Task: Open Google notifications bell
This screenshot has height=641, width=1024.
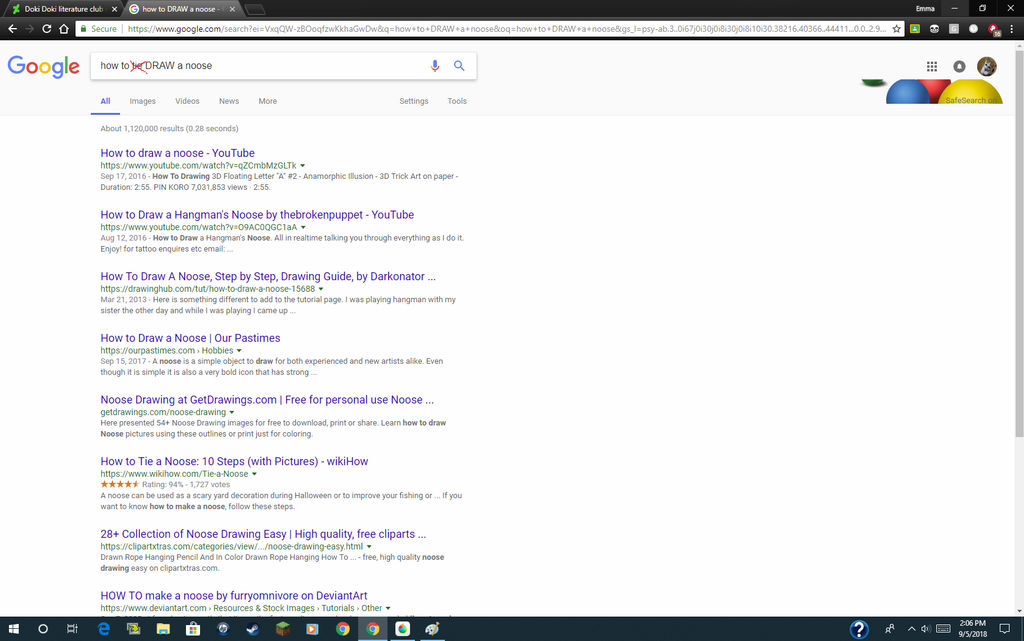Action: tap(959, 66)
